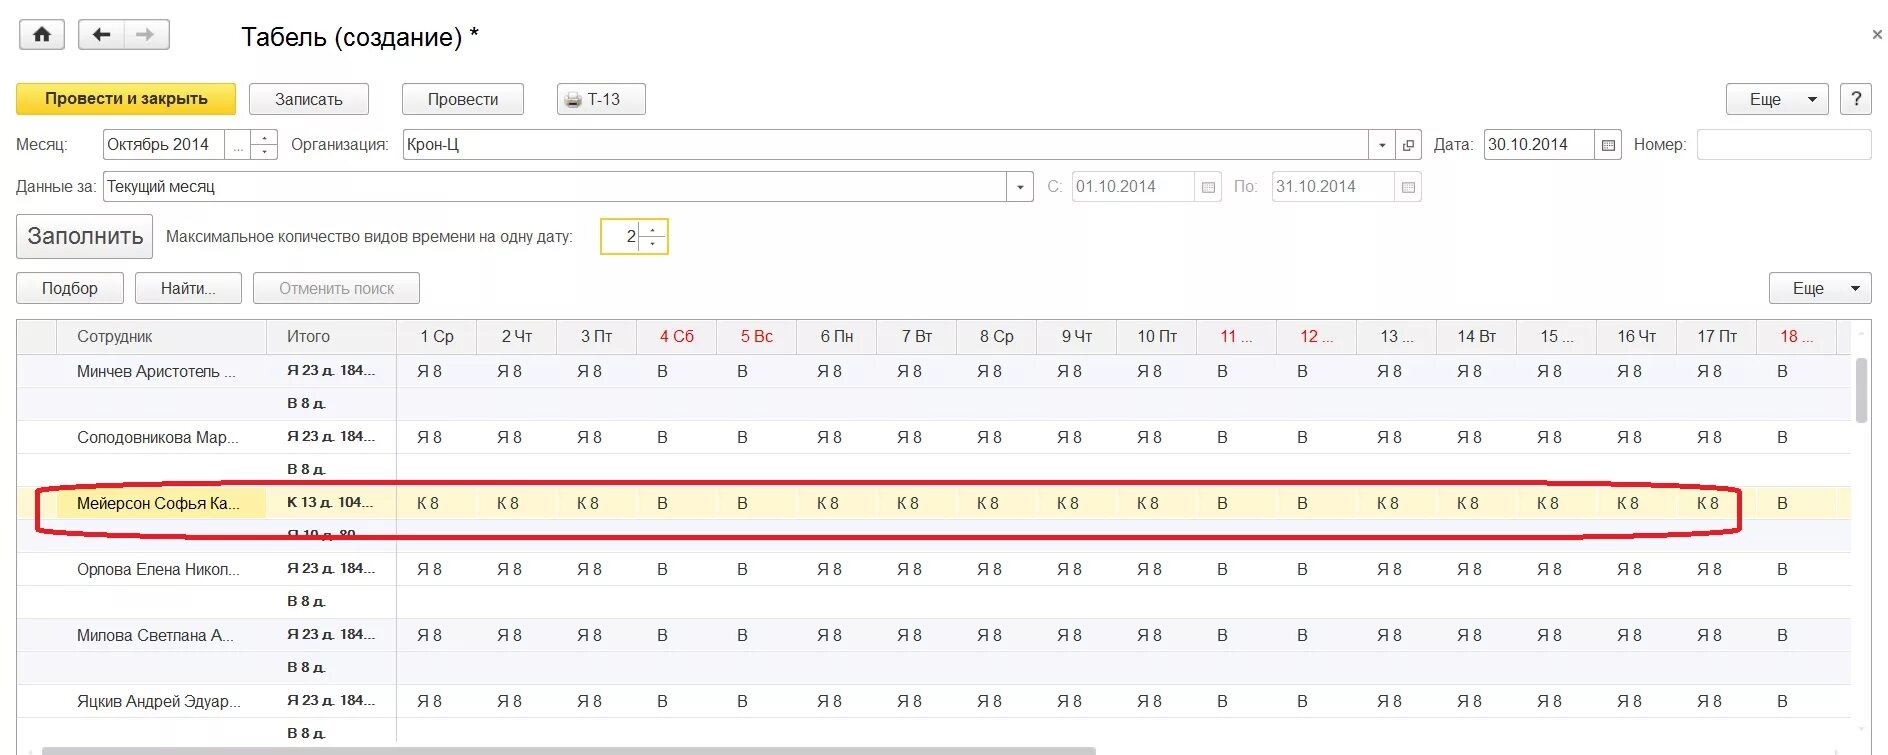Open the table Еще menu

coord(1820,288)
